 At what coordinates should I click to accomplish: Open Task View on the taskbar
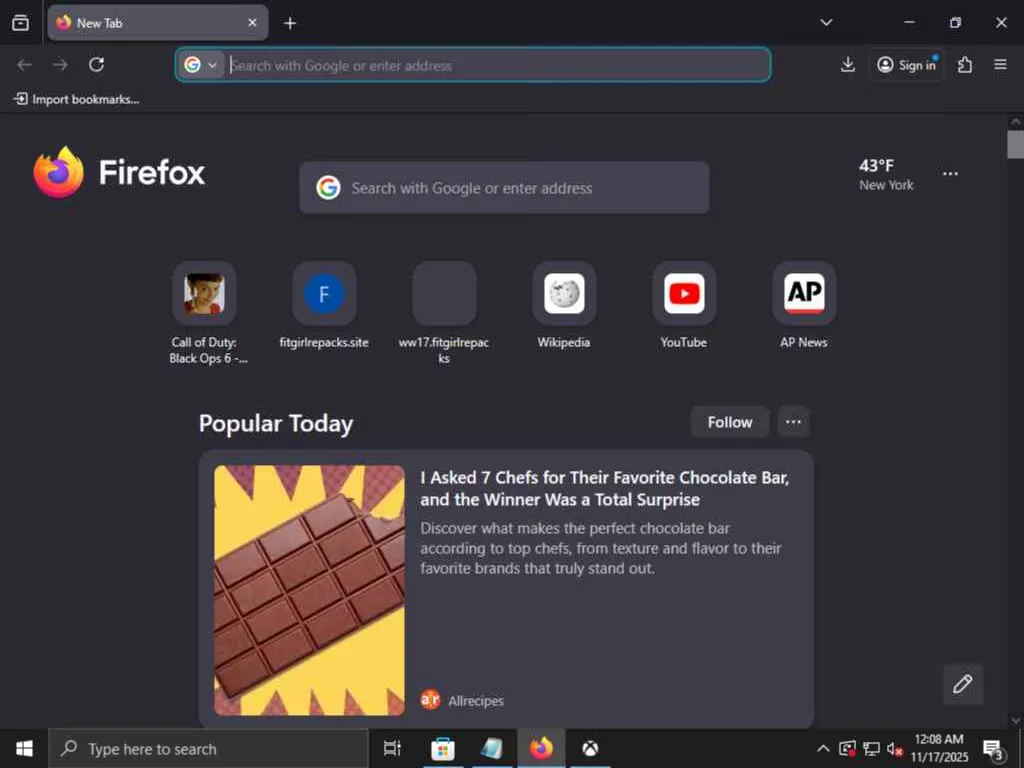[x=392, y=748]
